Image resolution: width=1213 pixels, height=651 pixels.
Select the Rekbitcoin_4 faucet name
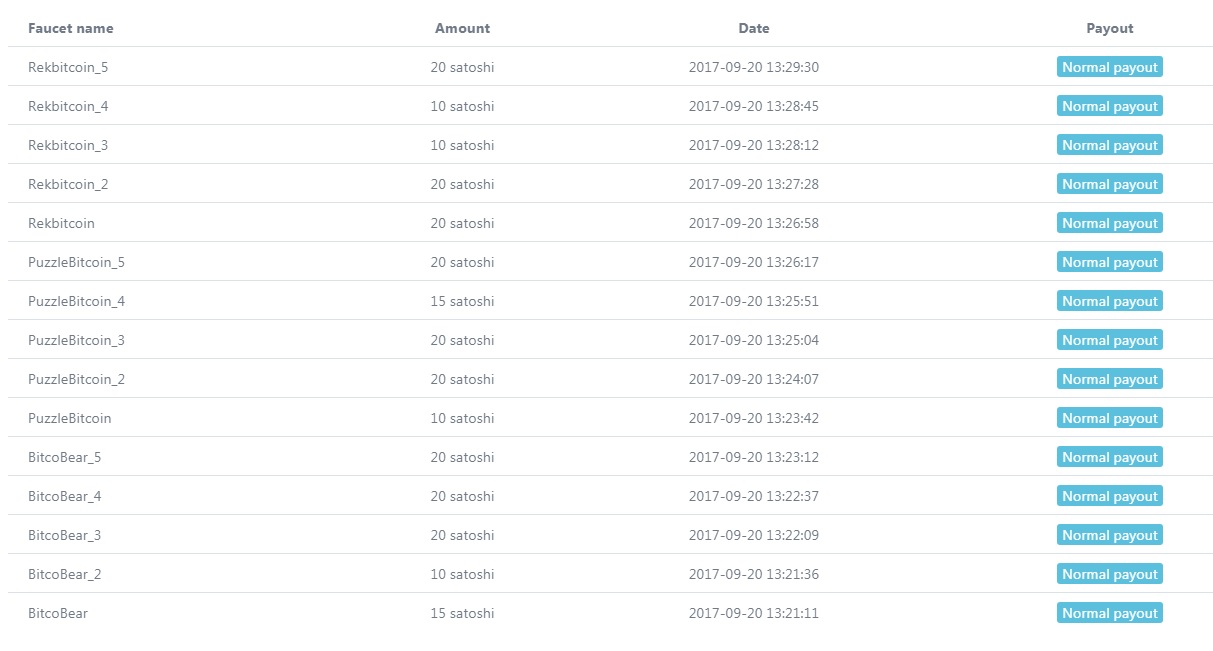pyautogui.click(x=68, y=106)
